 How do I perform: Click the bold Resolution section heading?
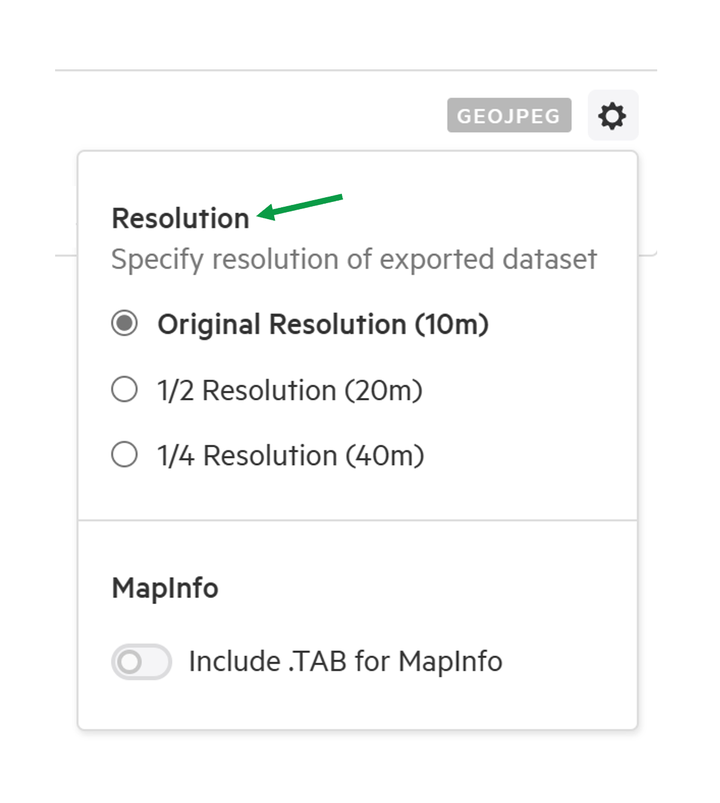point(180,219)
